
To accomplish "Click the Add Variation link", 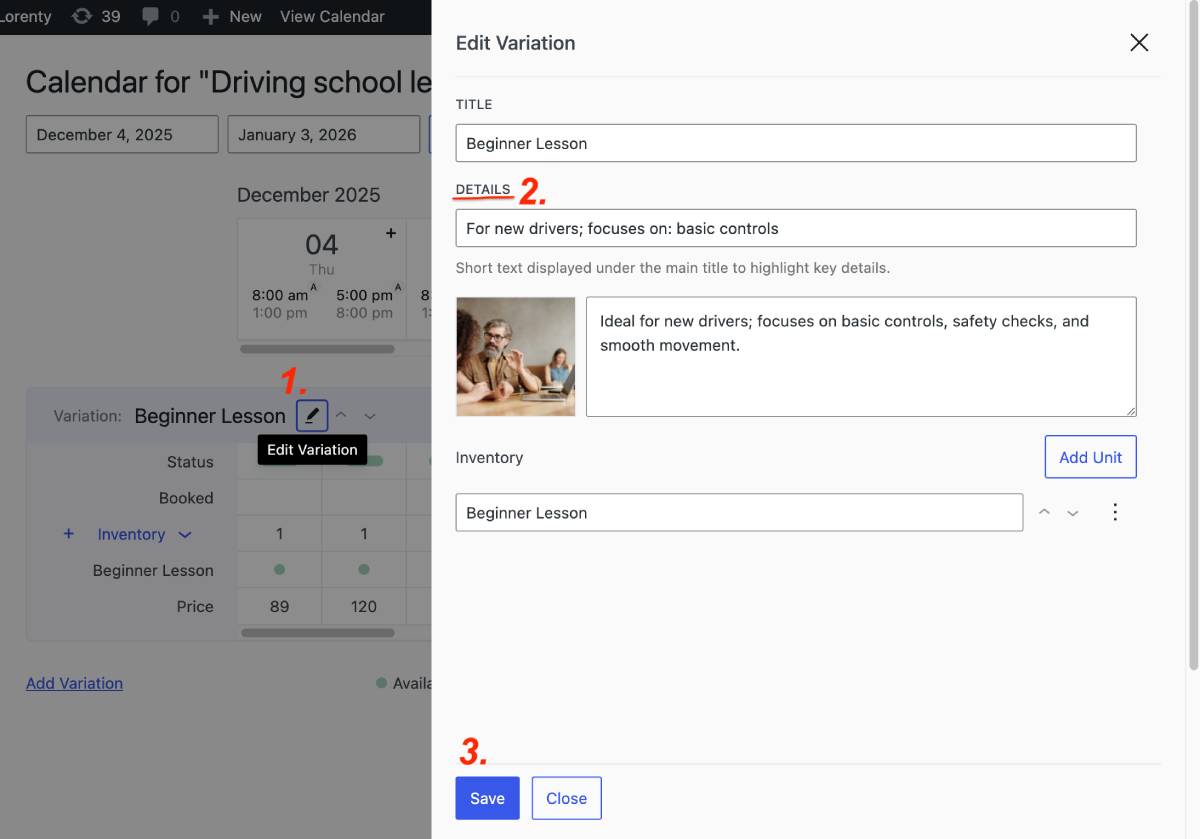I will 74,683.
